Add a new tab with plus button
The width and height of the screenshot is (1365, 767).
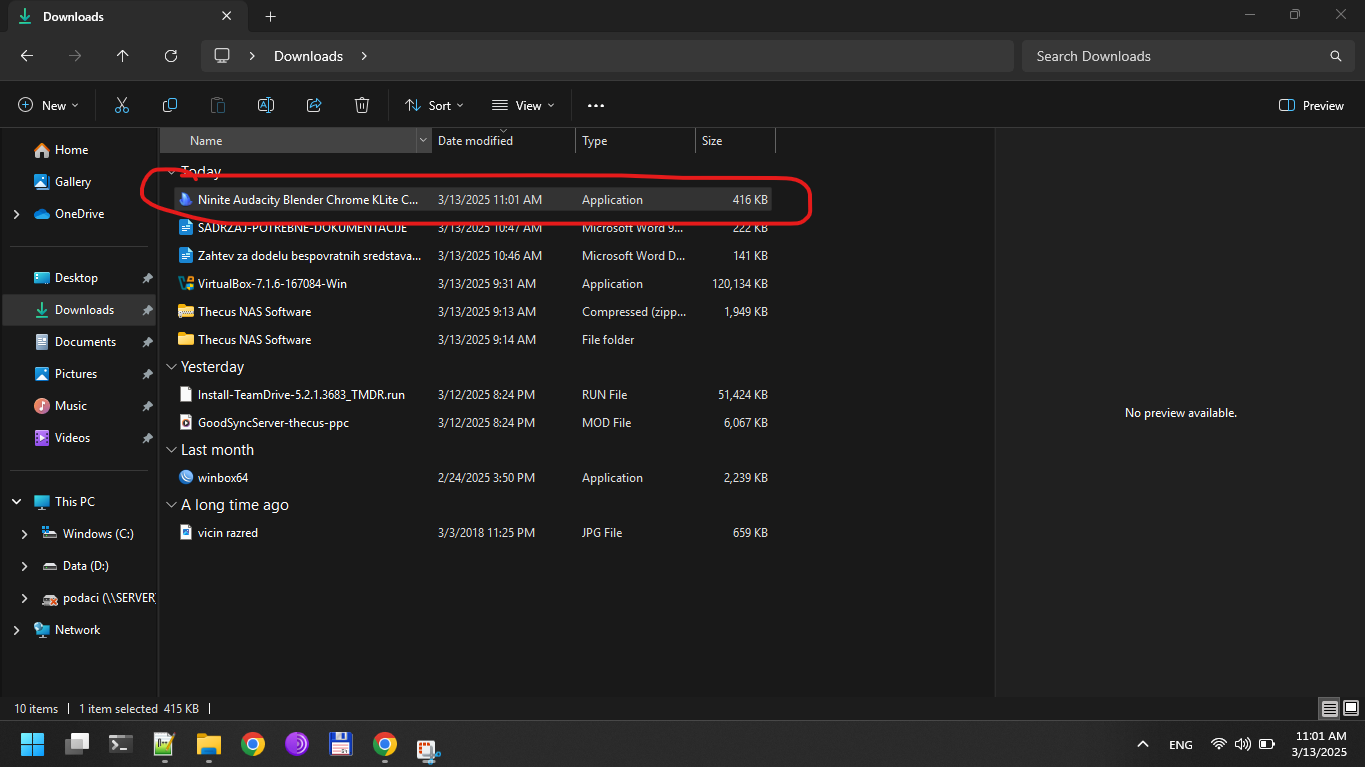(x=270, y=16)
